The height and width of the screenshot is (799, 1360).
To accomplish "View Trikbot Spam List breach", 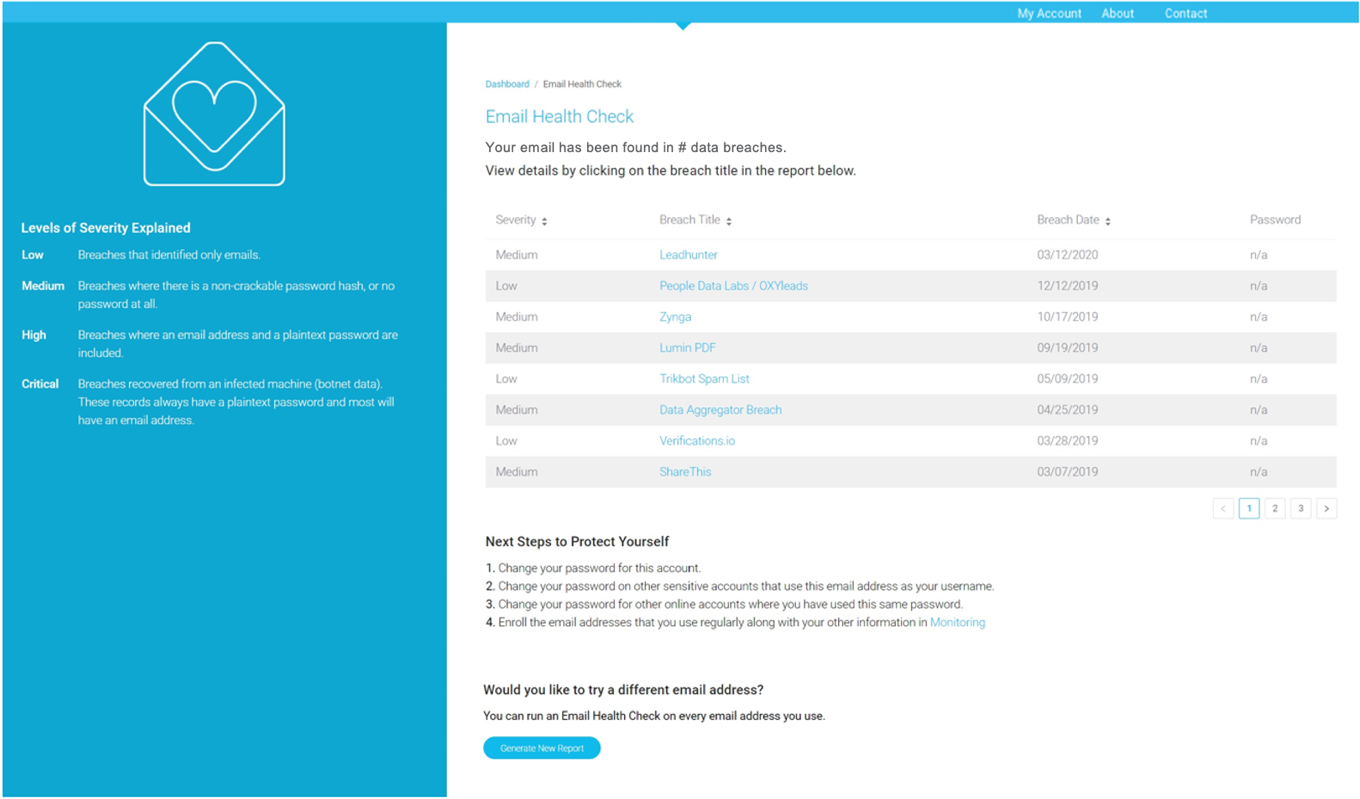I will [x=704, y=379].
